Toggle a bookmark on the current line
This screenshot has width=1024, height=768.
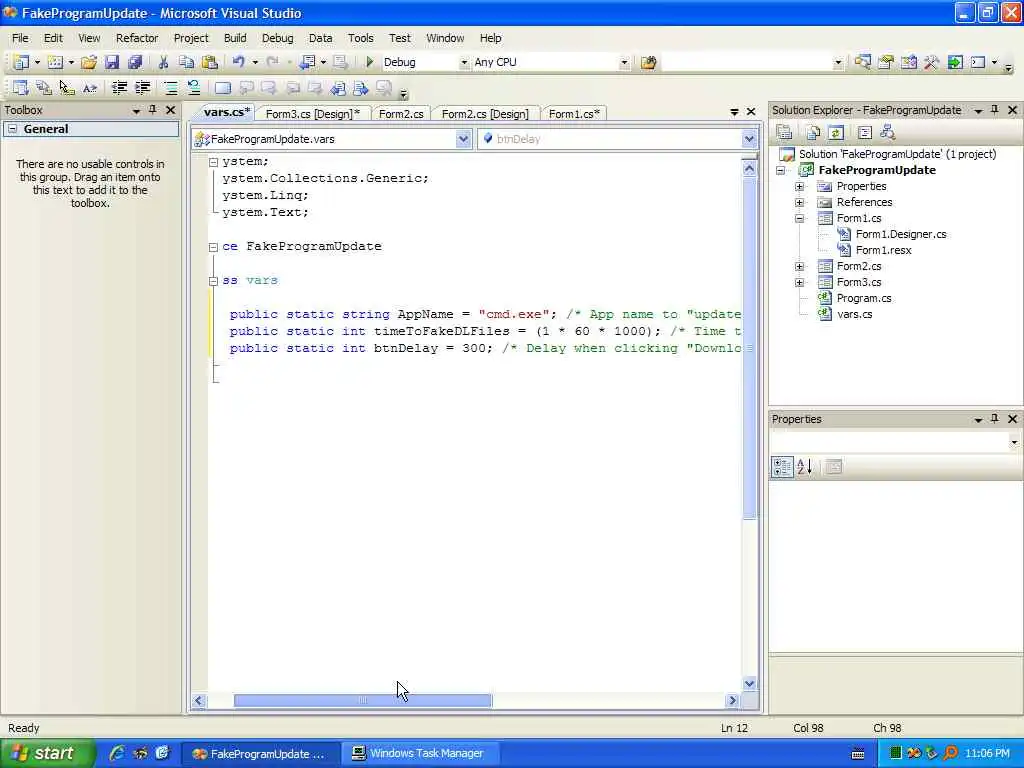[223, 88]
